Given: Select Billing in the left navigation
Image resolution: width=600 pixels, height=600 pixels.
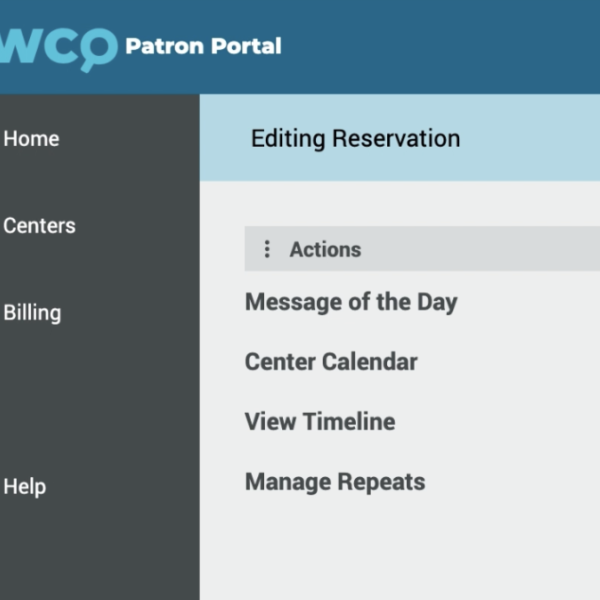Looking at the screenshot, I should (32, 313).
